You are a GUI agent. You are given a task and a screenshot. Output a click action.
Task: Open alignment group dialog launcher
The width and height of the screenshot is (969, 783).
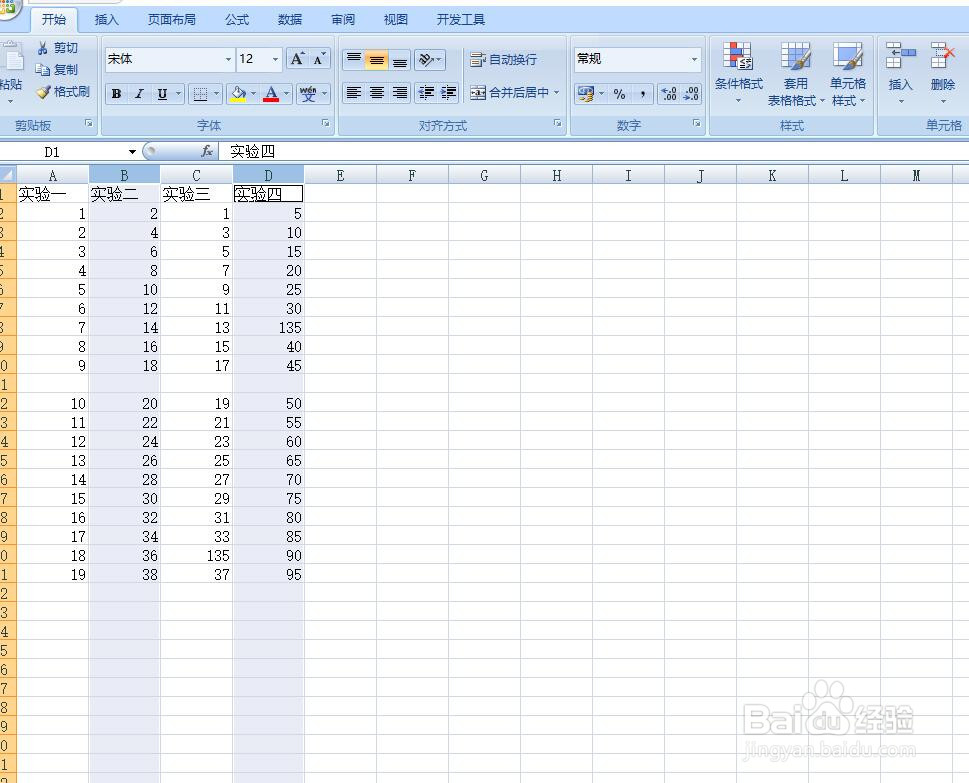557,124
